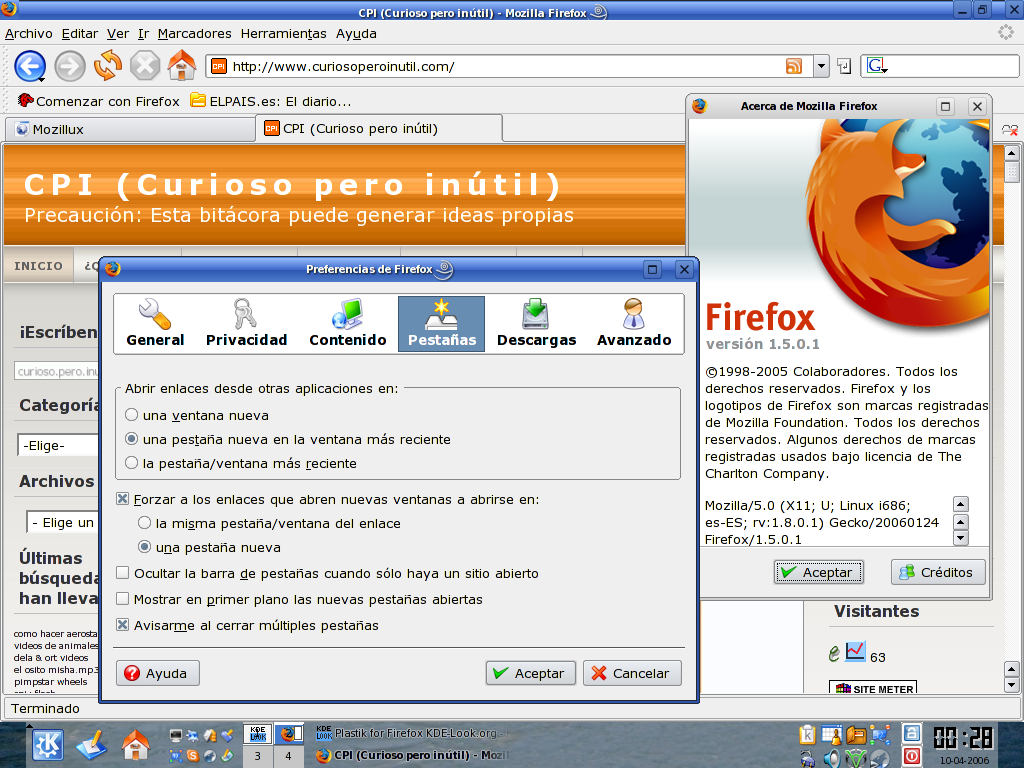Screen dimensions: 1024x768
Task: Select 'una ventana nueva' radio option
Action: click(131, 415)
